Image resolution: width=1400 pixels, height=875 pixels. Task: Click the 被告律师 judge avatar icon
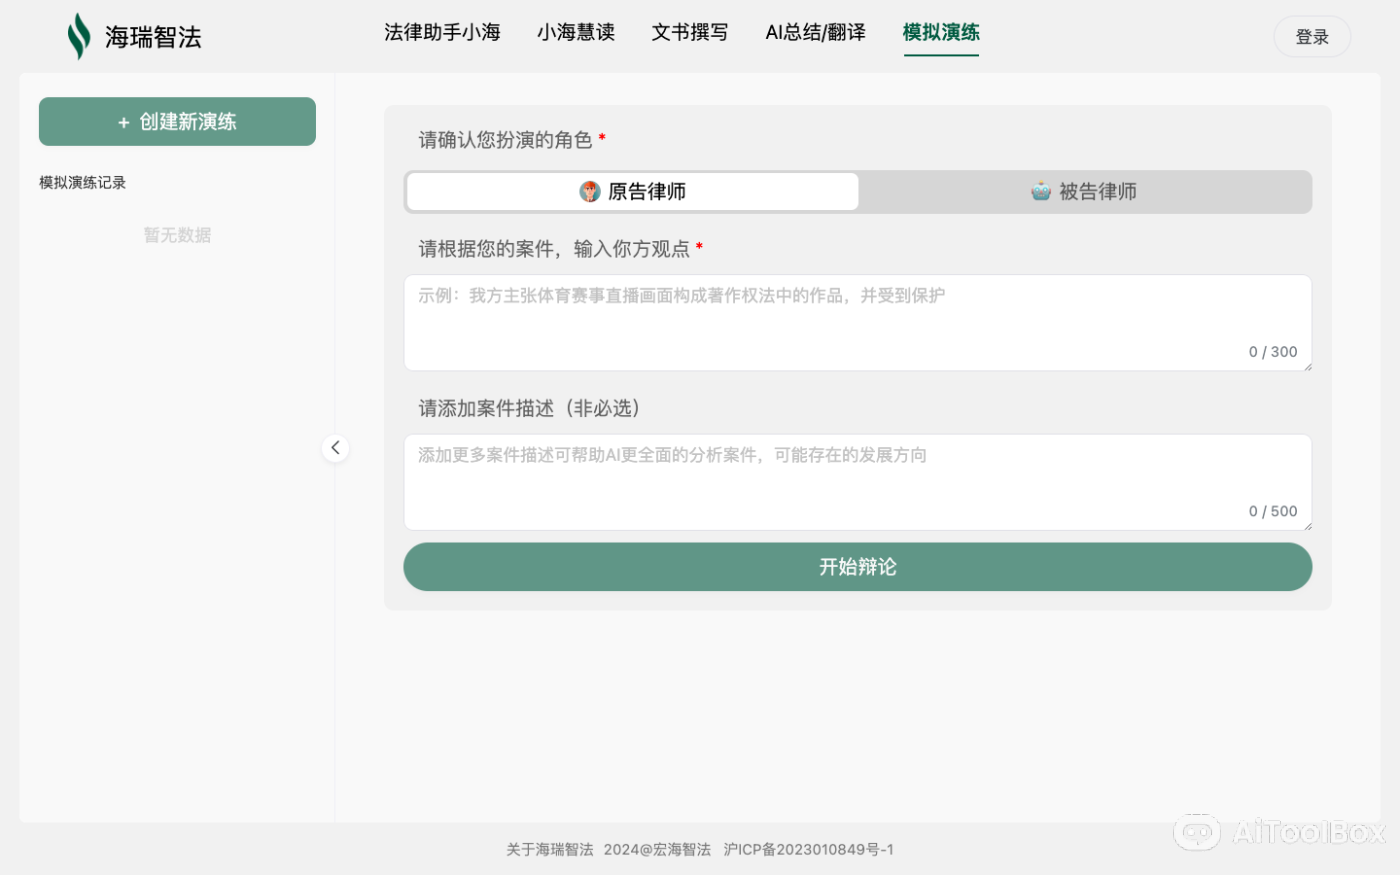pos(1040,191)
